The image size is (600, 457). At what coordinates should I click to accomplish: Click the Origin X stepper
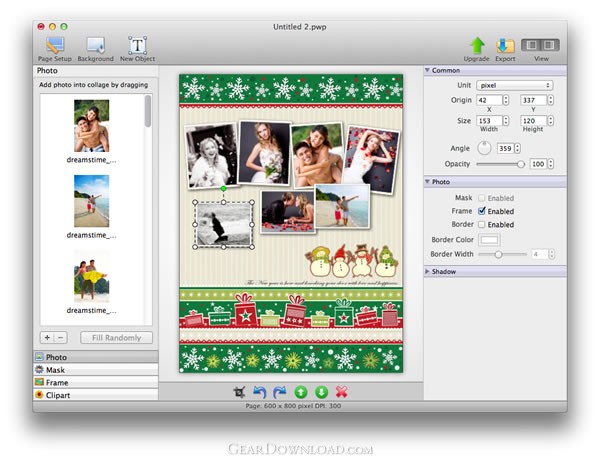[x=505, y=100]
